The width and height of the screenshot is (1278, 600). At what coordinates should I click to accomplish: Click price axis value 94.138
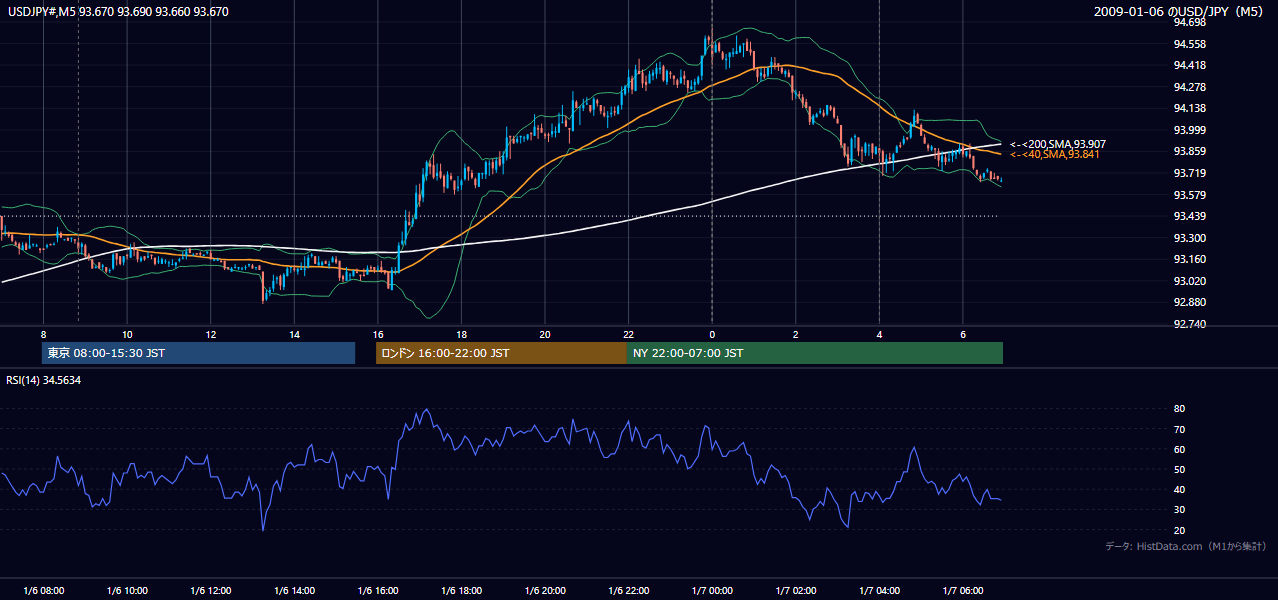(x=1189, y=108)
